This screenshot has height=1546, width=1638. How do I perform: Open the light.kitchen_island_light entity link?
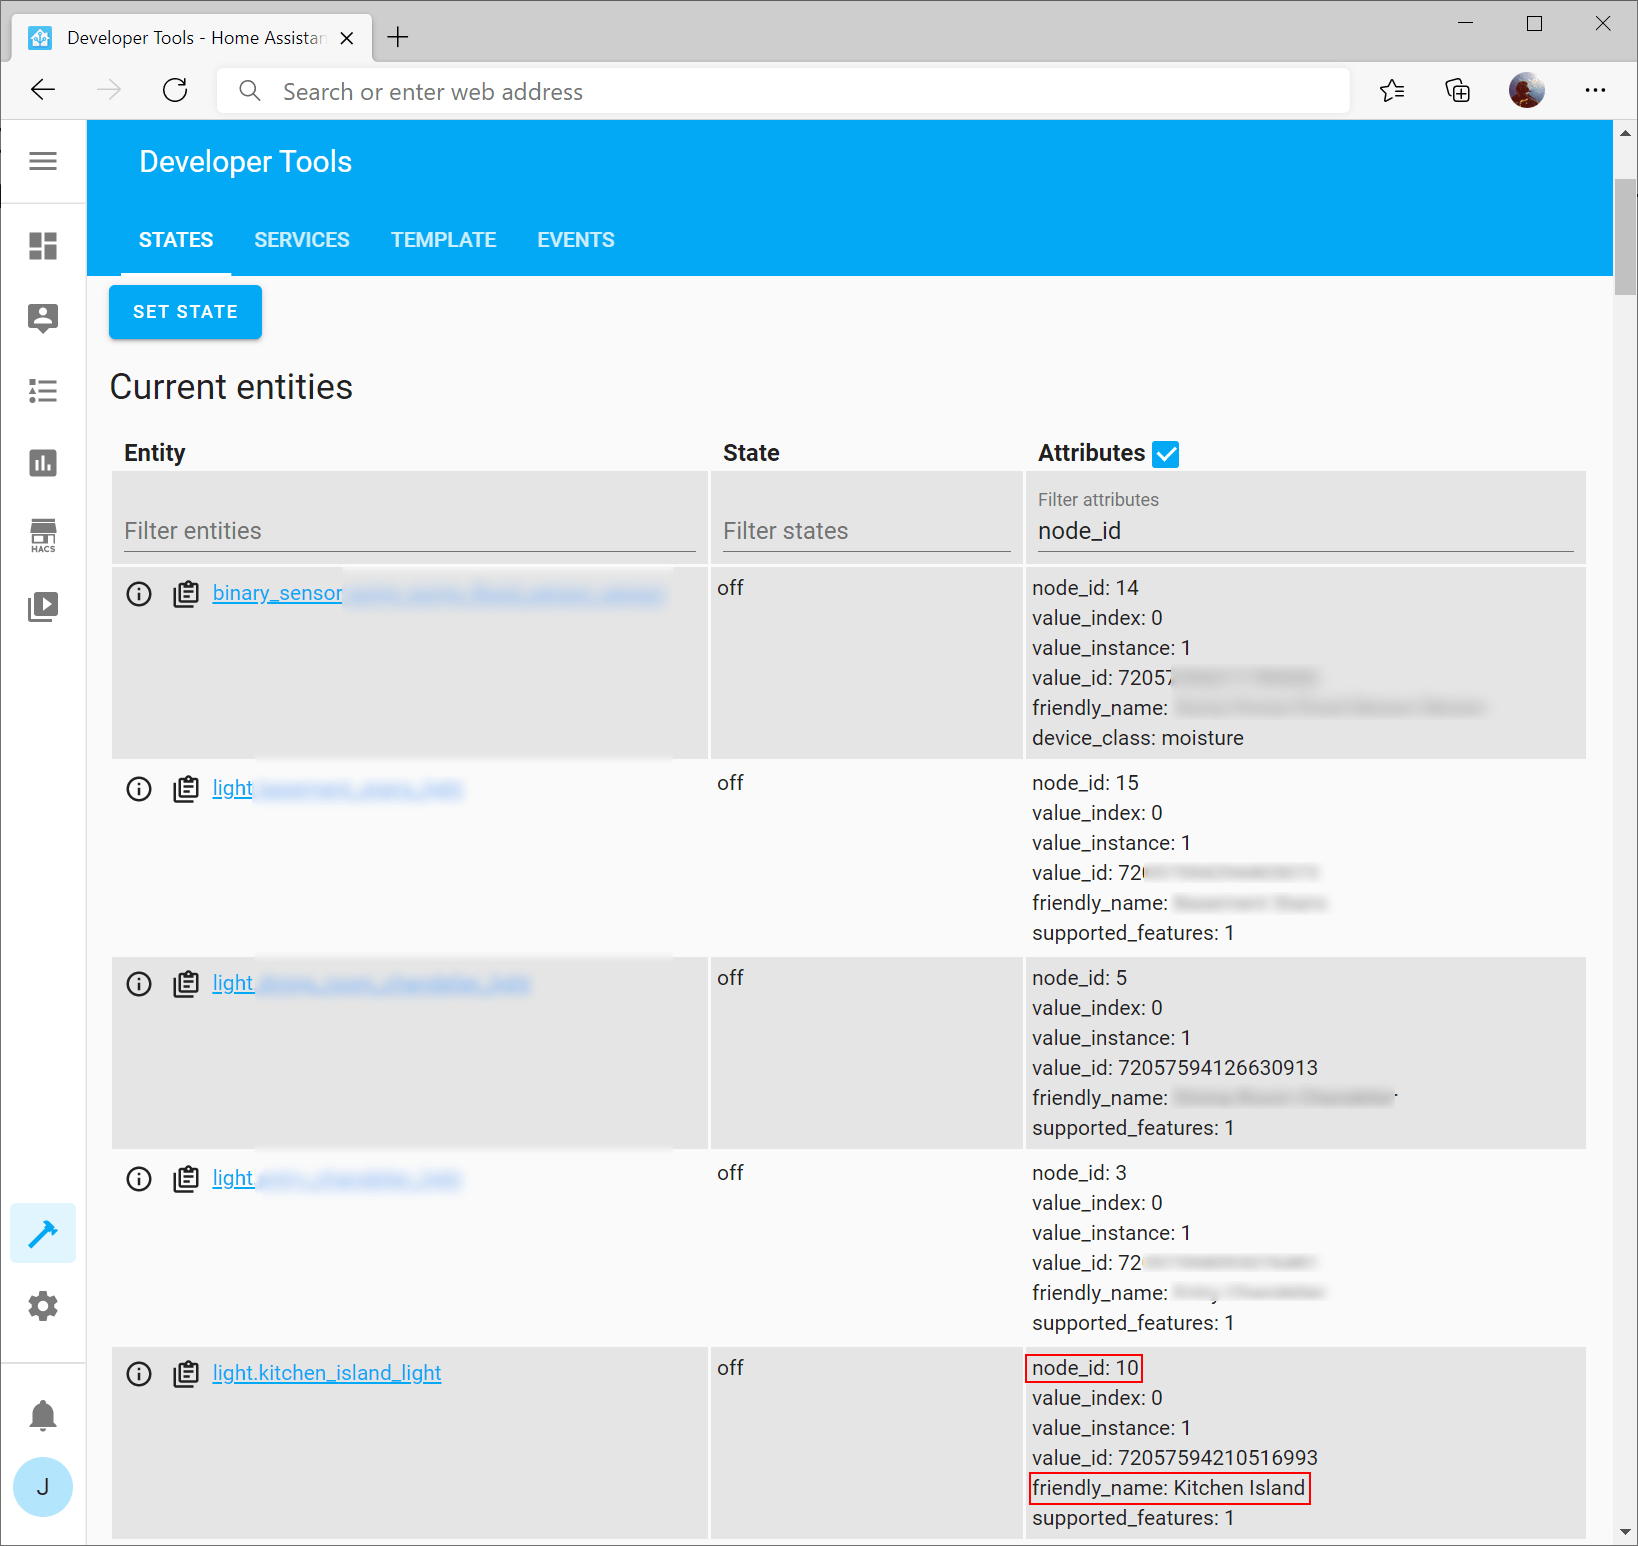(x=327, y=1373)
